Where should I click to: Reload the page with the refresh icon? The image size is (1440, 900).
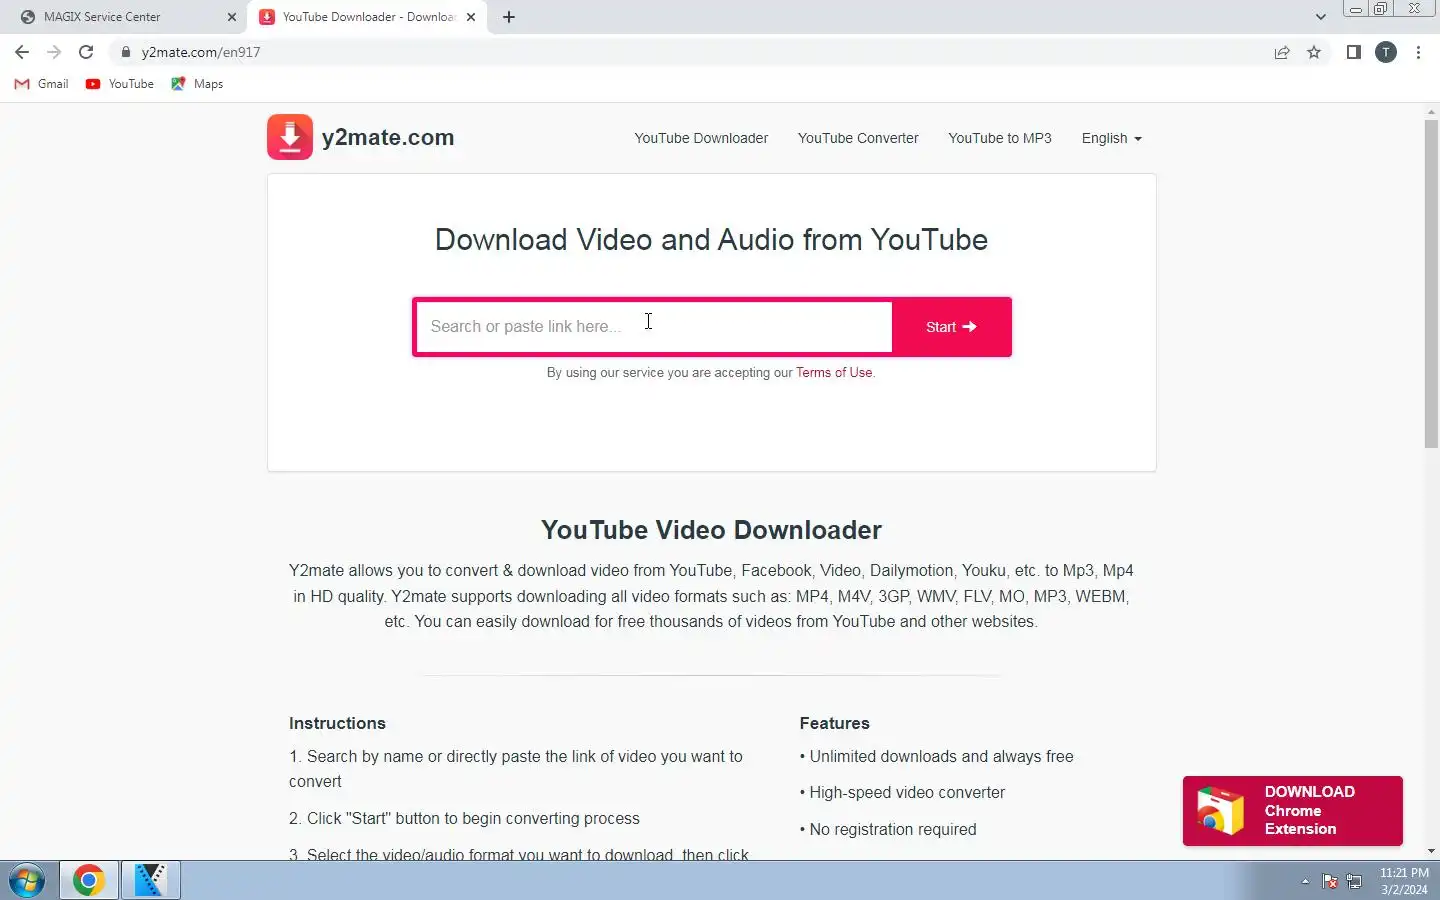pos(86,52)
